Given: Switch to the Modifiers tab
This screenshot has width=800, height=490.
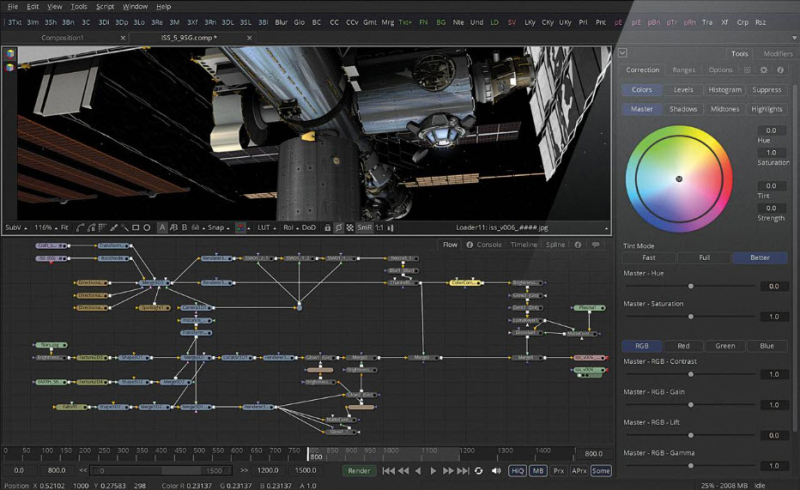Looking at the screenshot, I should coord(777,53).
